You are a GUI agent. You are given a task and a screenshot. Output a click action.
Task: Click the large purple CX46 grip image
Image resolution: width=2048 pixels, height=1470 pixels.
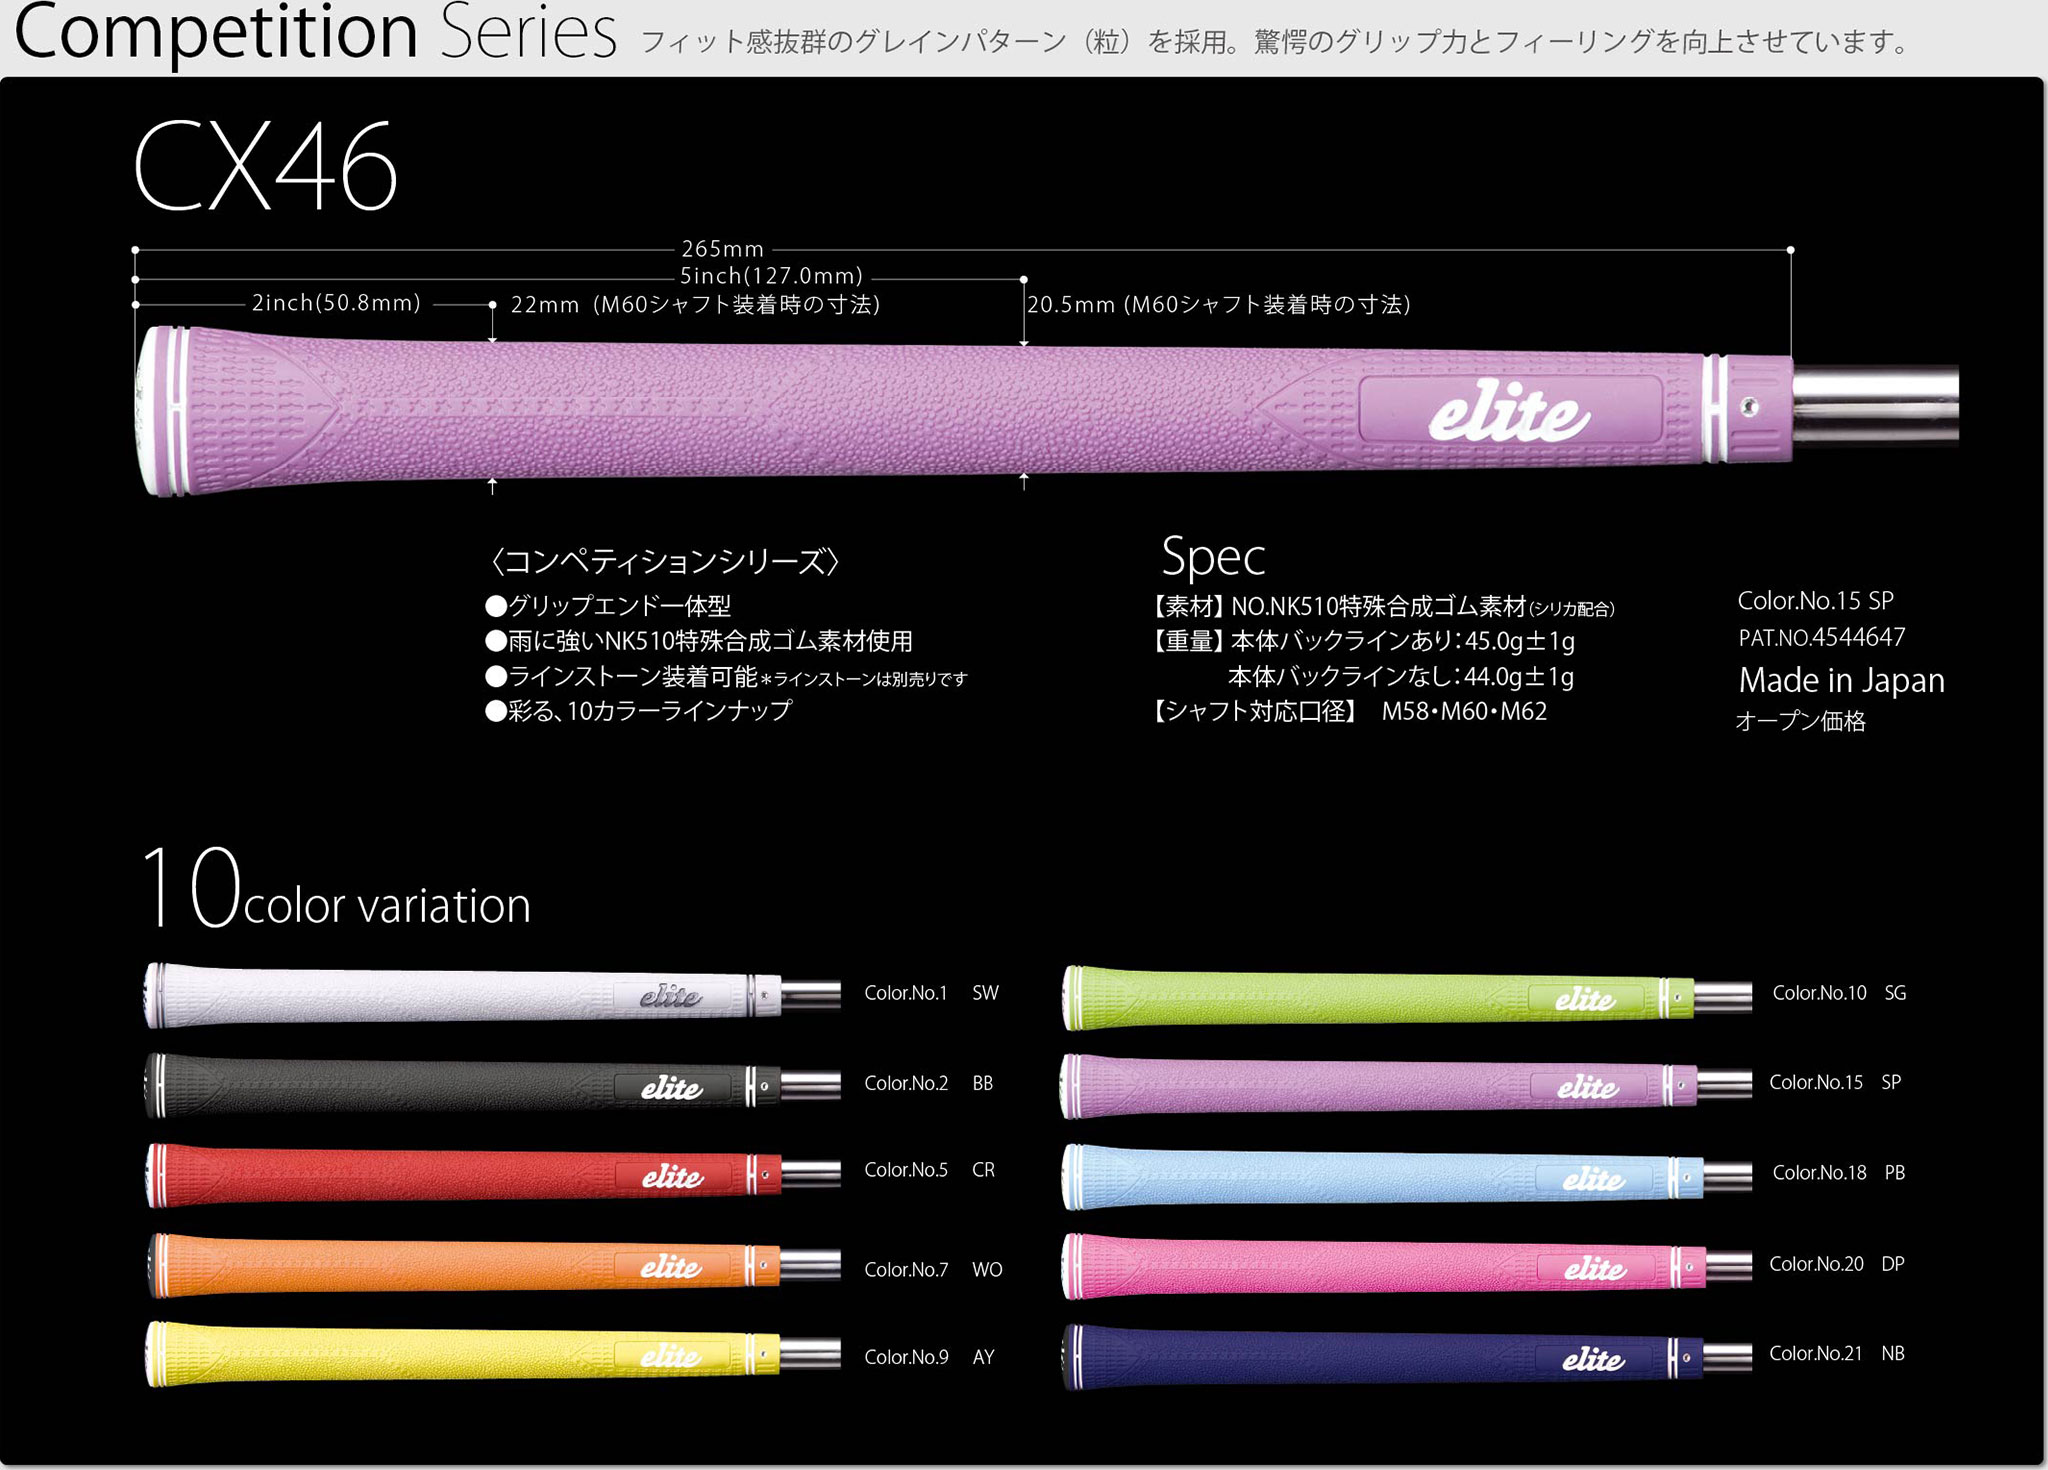click(x=1046, y=411)
